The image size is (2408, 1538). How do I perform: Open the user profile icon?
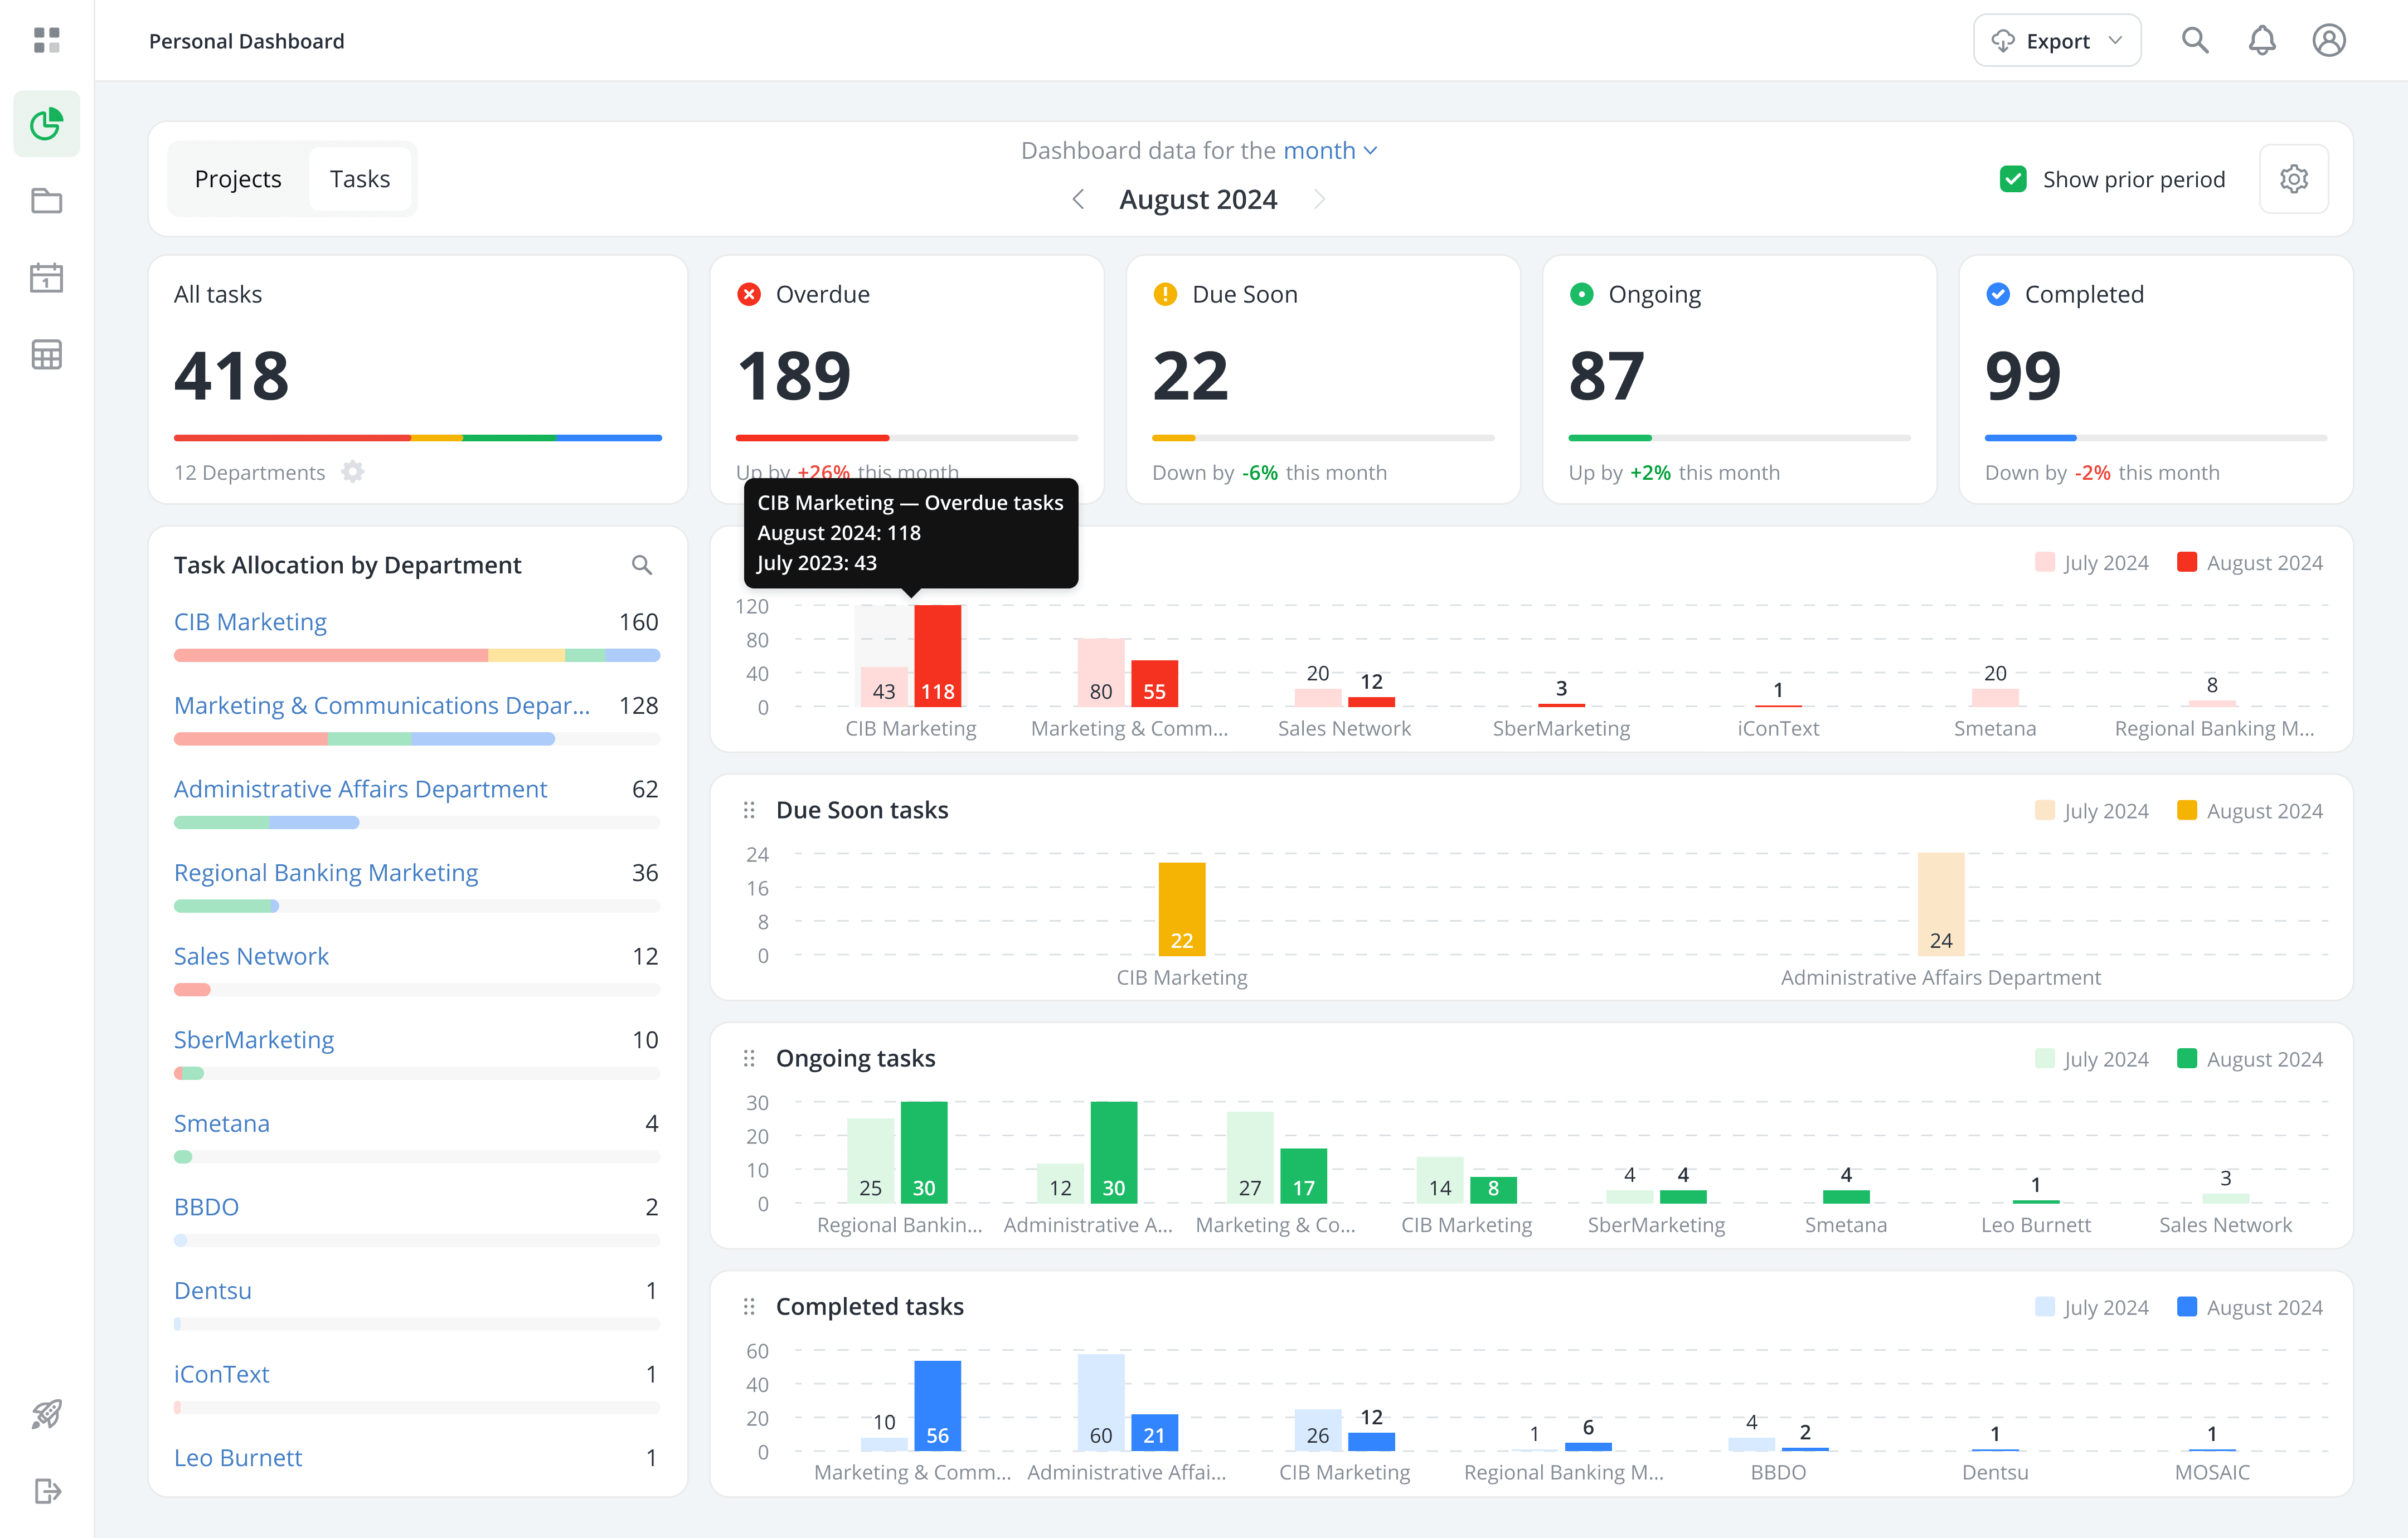pyautogui.click(x=2328, y=41)
